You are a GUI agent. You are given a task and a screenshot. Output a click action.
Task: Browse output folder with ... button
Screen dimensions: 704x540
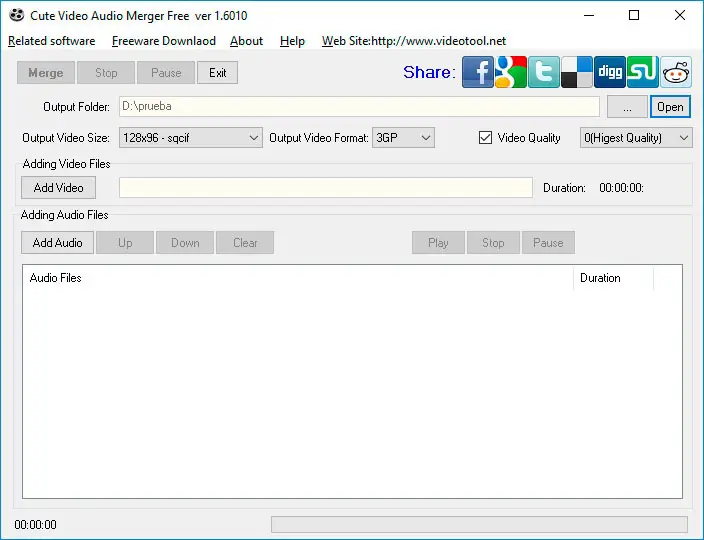[x=627, y=107]
